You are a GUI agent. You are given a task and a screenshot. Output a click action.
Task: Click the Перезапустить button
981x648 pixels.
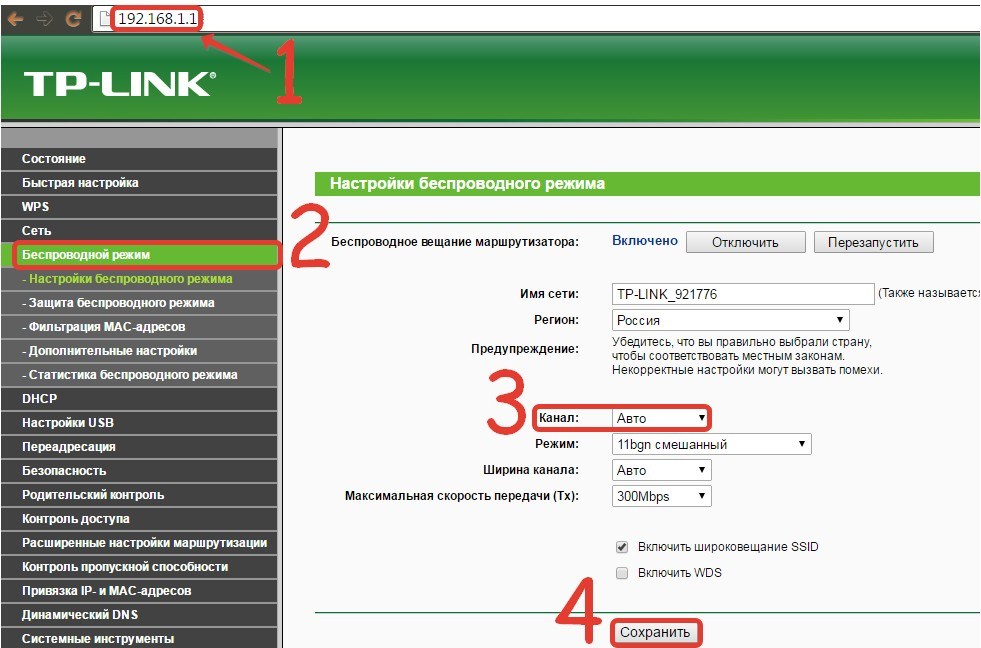pyautogui.click(x=873, y=242)
